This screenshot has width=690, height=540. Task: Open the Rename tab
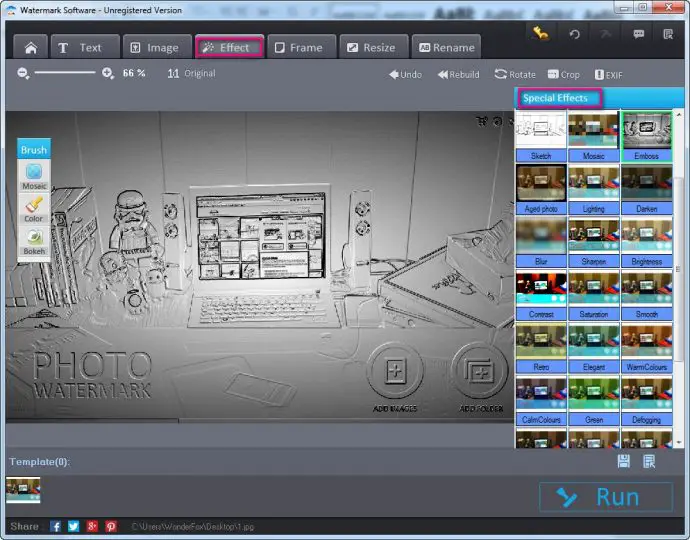coord(445,47)
